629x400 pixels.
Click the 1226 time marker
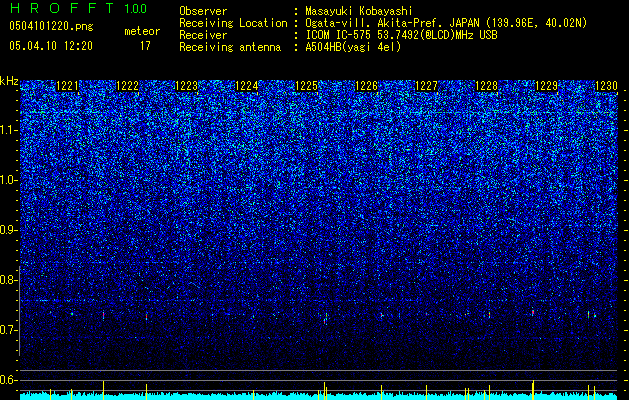point(367,86)
